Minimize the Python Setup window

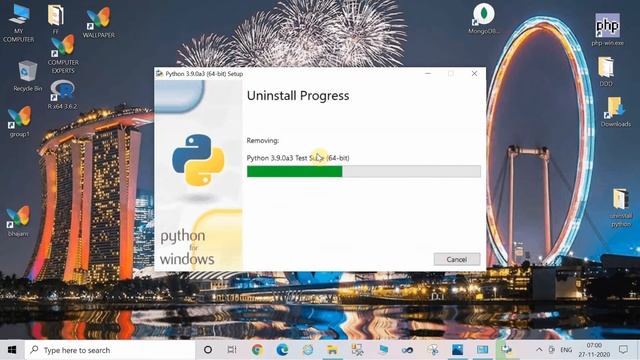[428, 73]
